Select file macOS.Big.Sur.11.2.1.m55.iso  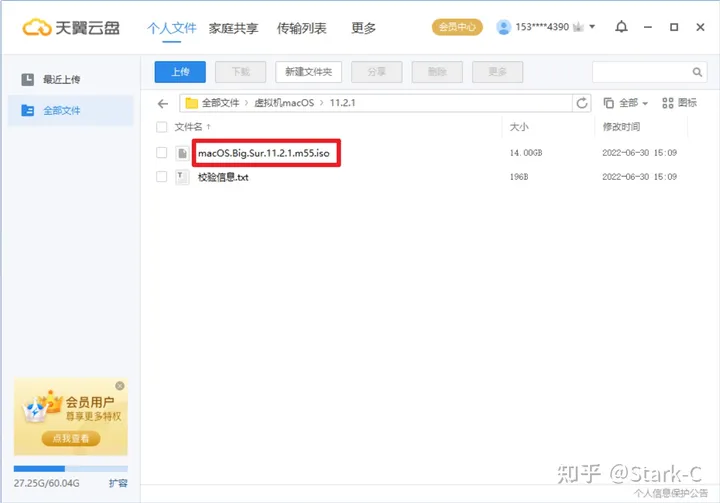click(x=264, y=153)
